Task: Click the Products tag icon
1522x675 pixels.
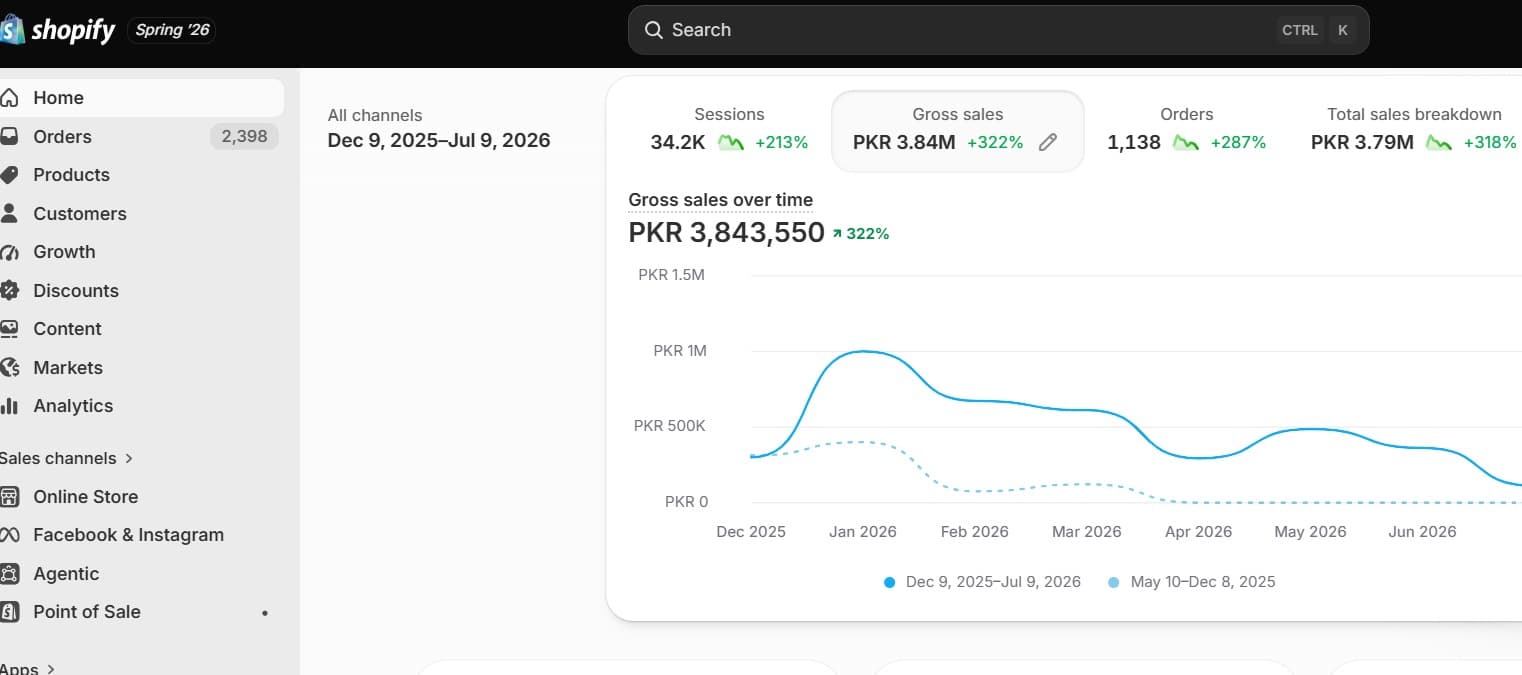Action: 10,175
